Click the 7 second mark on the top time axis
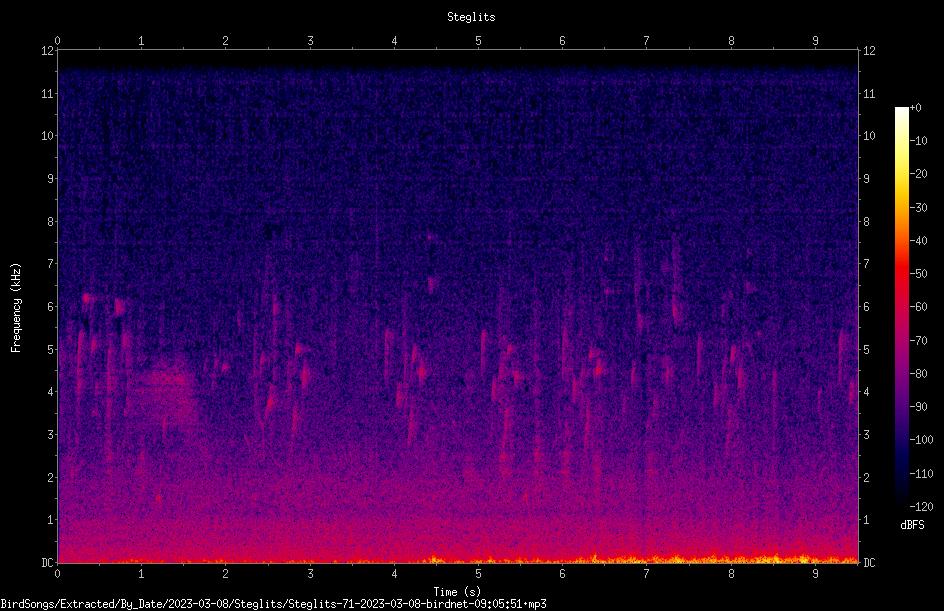The height and width of the screenshot is (611, 944). tap(646, 40)
